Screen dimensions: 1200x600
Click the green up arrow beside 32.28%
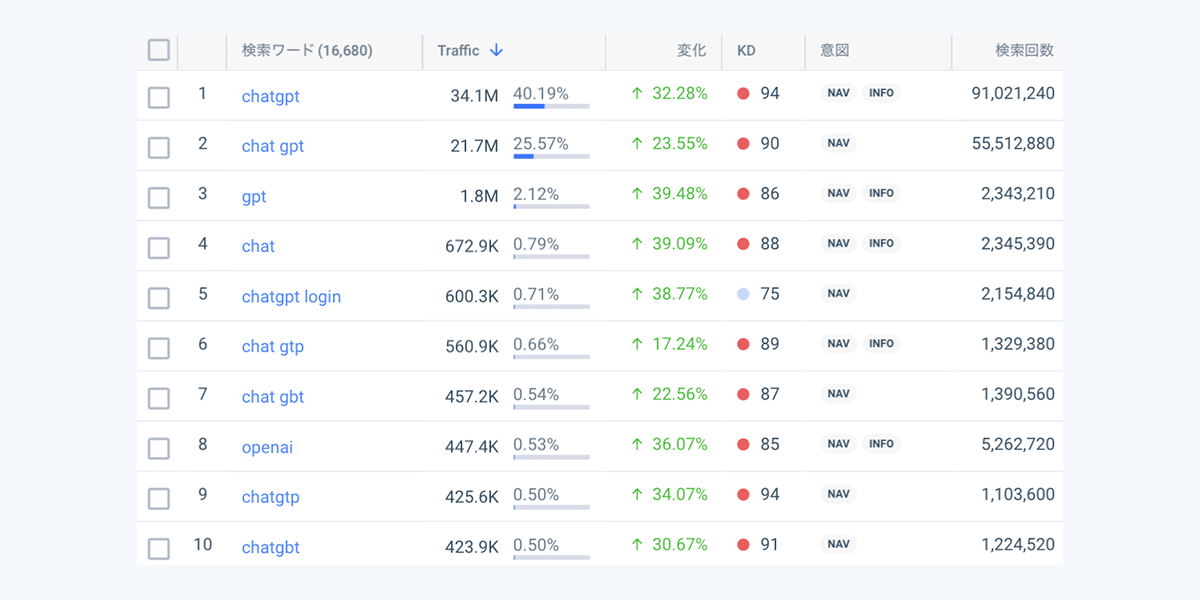[637, 93]
